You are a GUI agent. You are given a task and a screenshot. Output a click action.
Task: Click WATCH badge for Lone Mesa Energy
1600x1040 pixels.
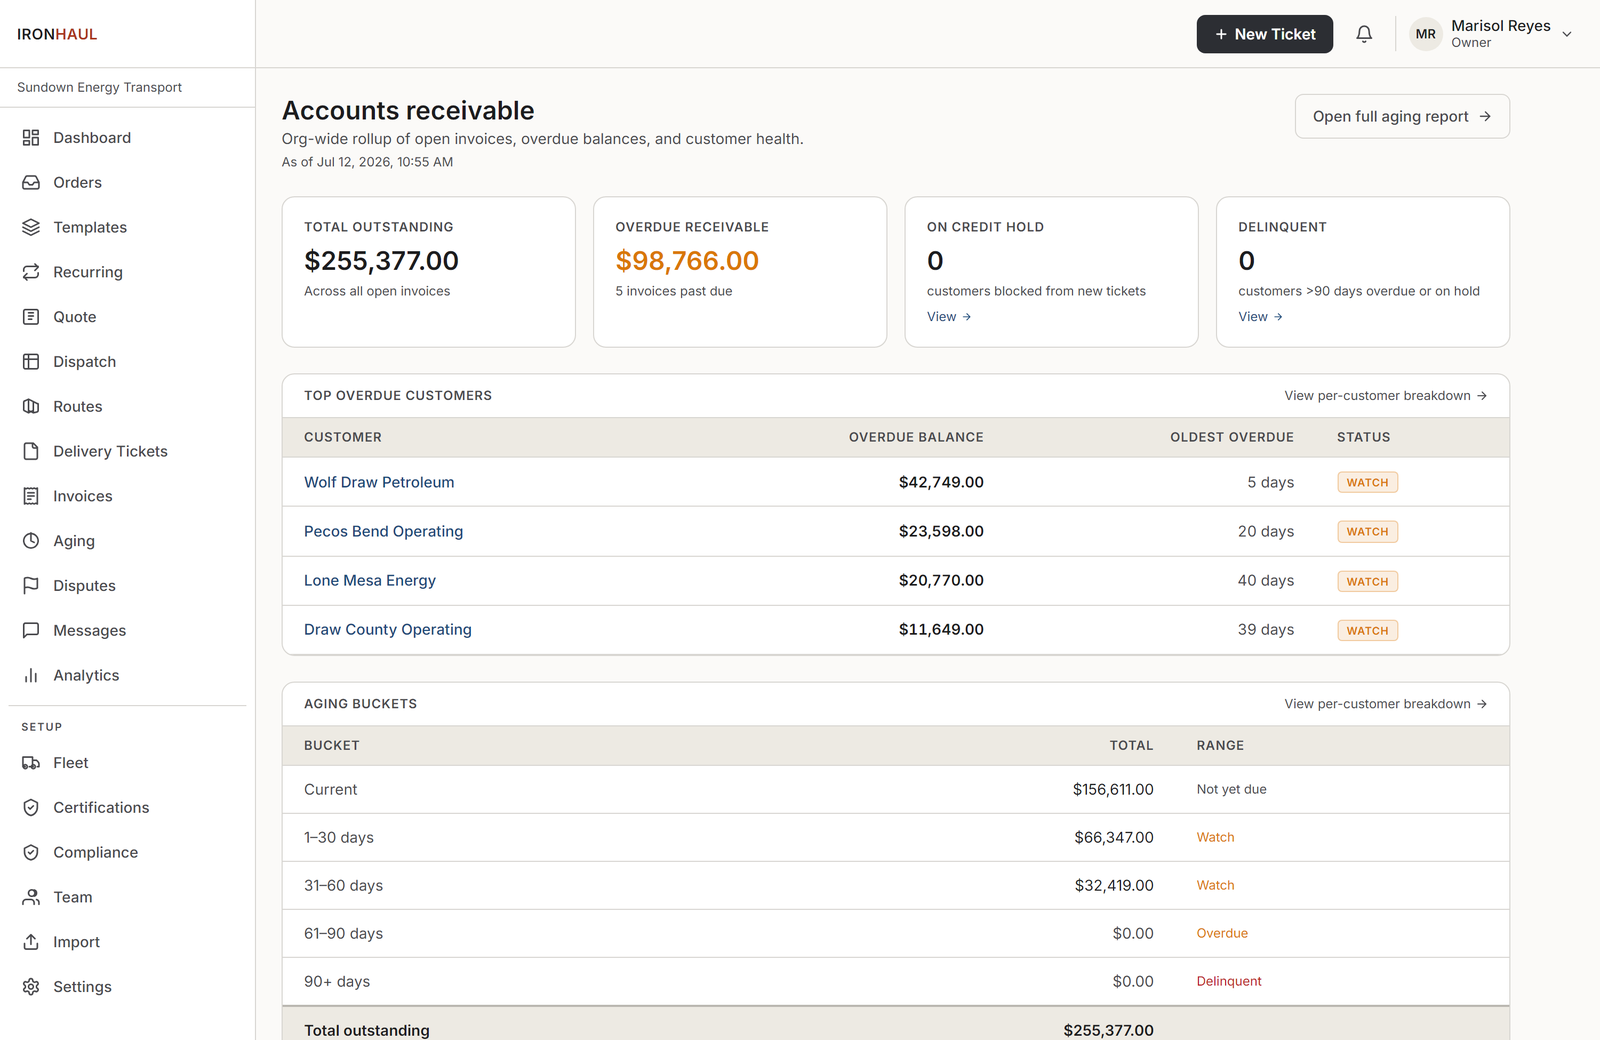pyautogui.click(x=1367, y=581)
